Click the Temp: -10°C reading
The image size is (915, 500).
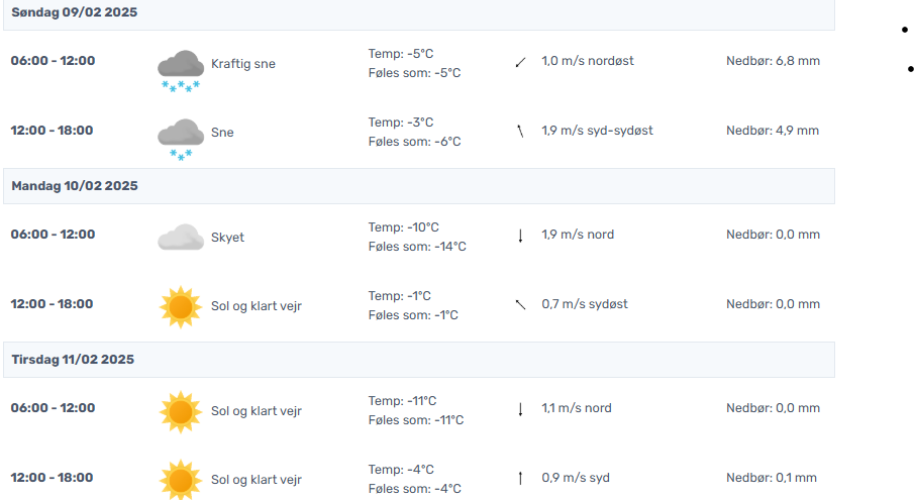point(403,228)
